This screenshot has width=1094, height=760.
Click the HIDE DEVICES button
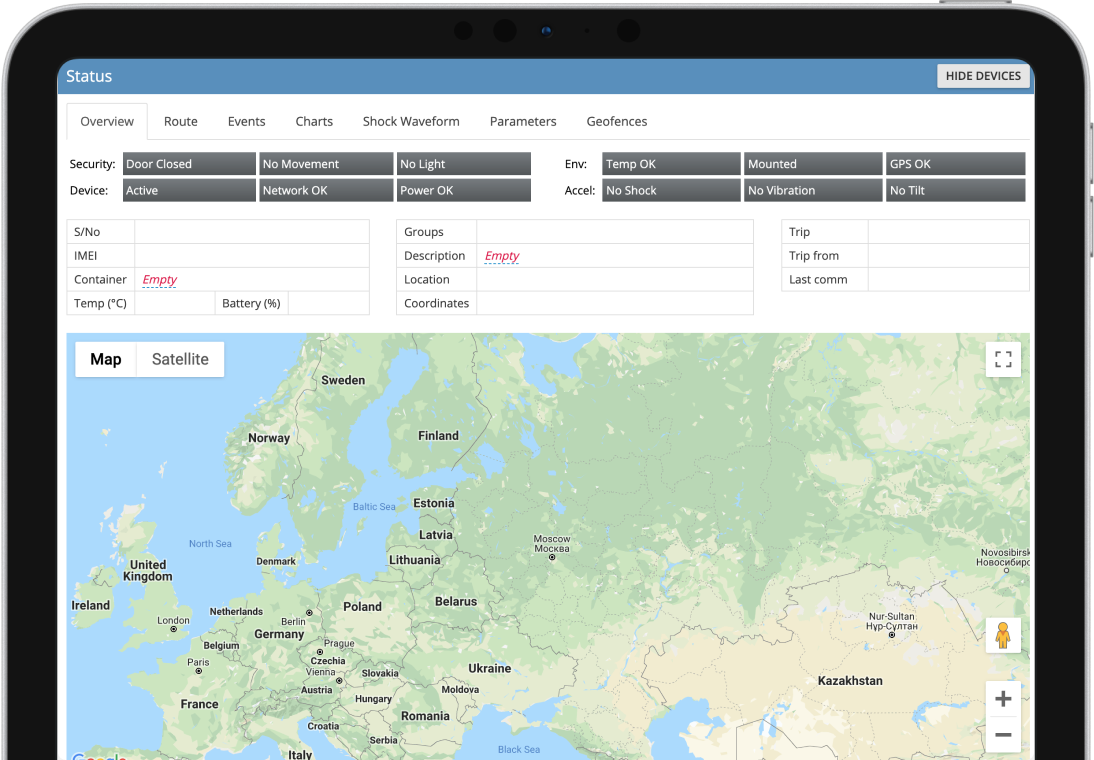pos(982,76)
